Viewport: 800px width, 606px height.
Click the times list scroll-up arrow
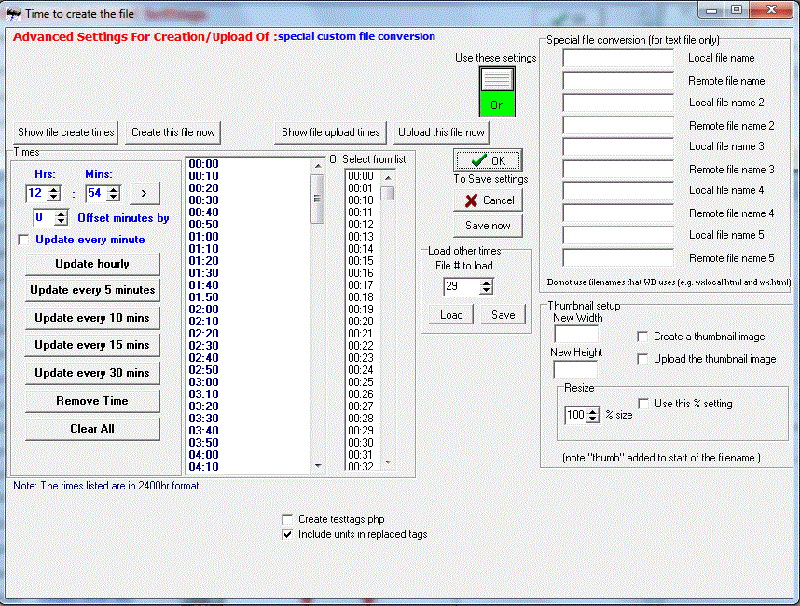click(x=318, y=166)
